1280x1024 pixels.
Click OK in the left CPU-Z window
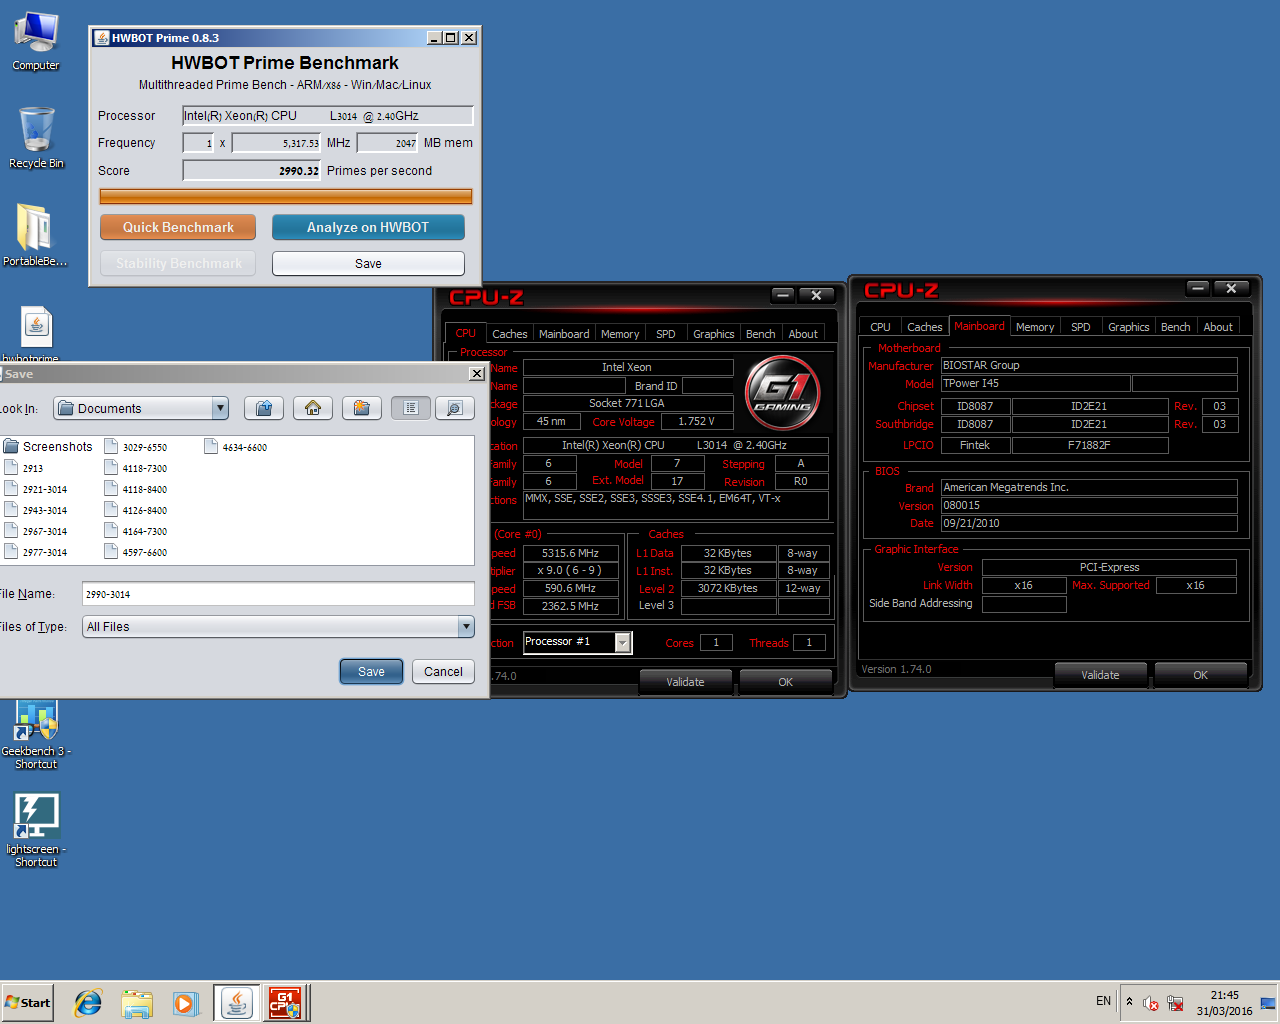(x=786, y=682)
